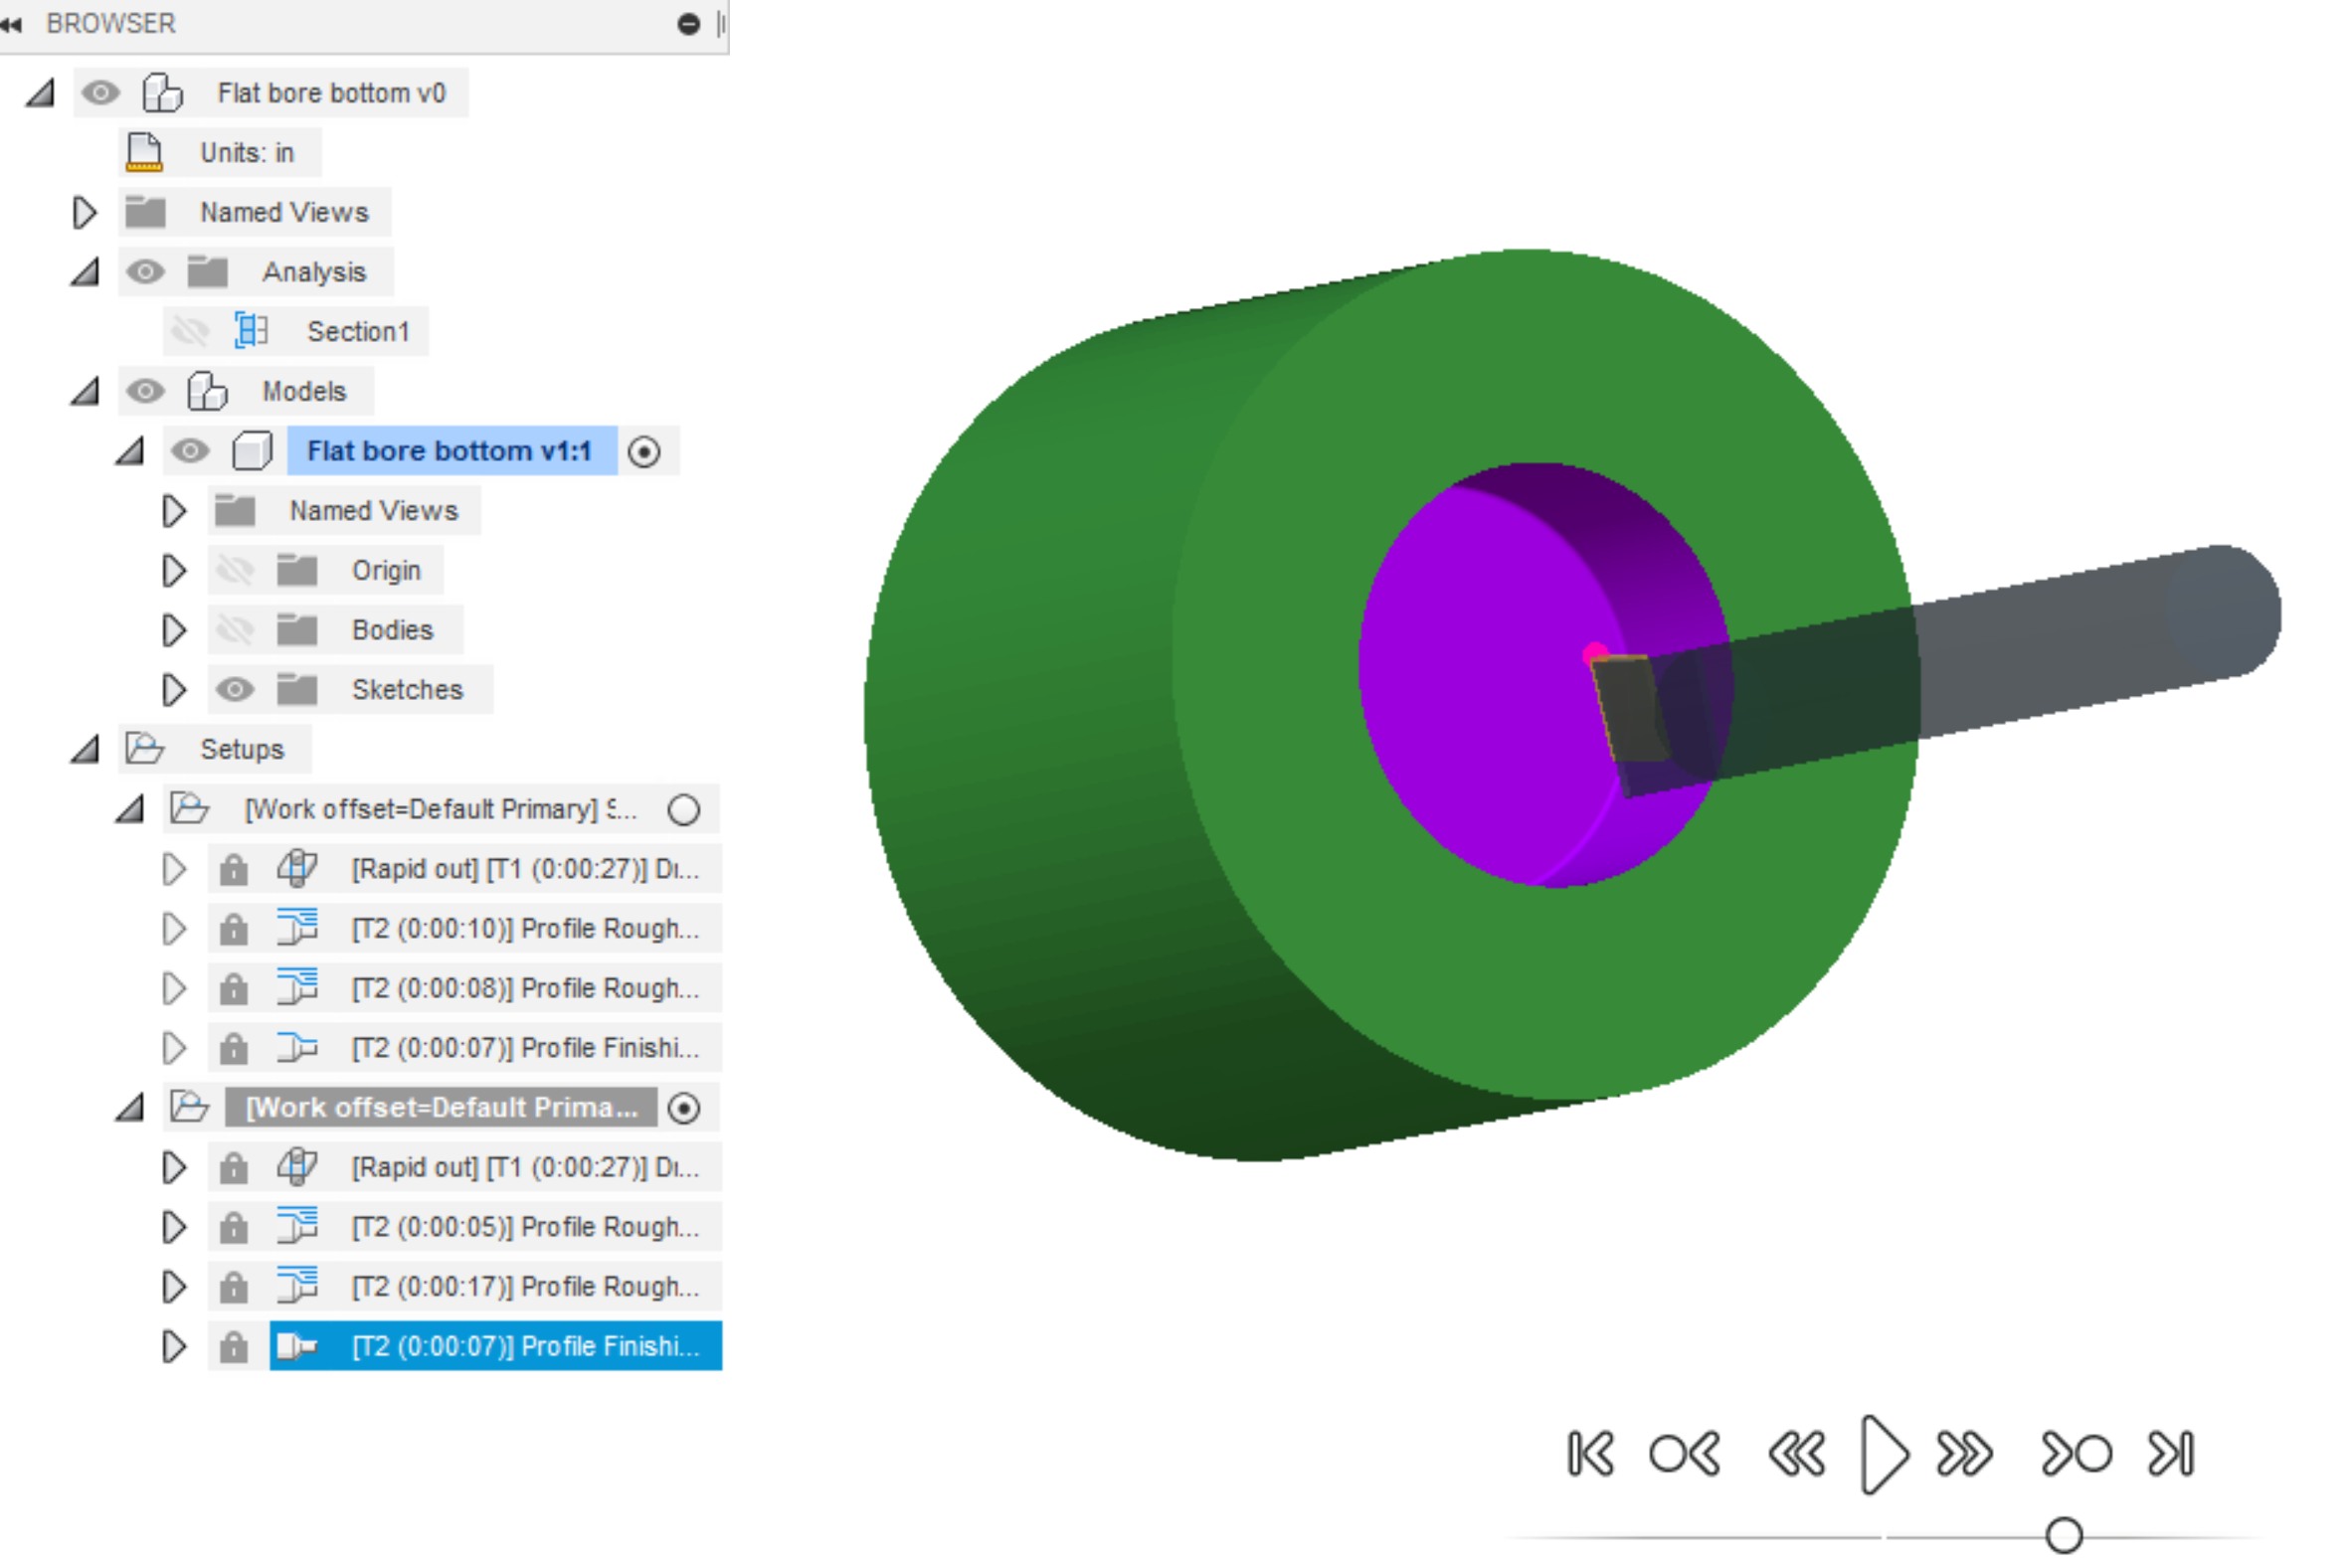Expand the highlighted T2 Profile Finishing operation
Viewport: 2351px width, 1568px height.
pyautogui.click(x=174, y=1346)
